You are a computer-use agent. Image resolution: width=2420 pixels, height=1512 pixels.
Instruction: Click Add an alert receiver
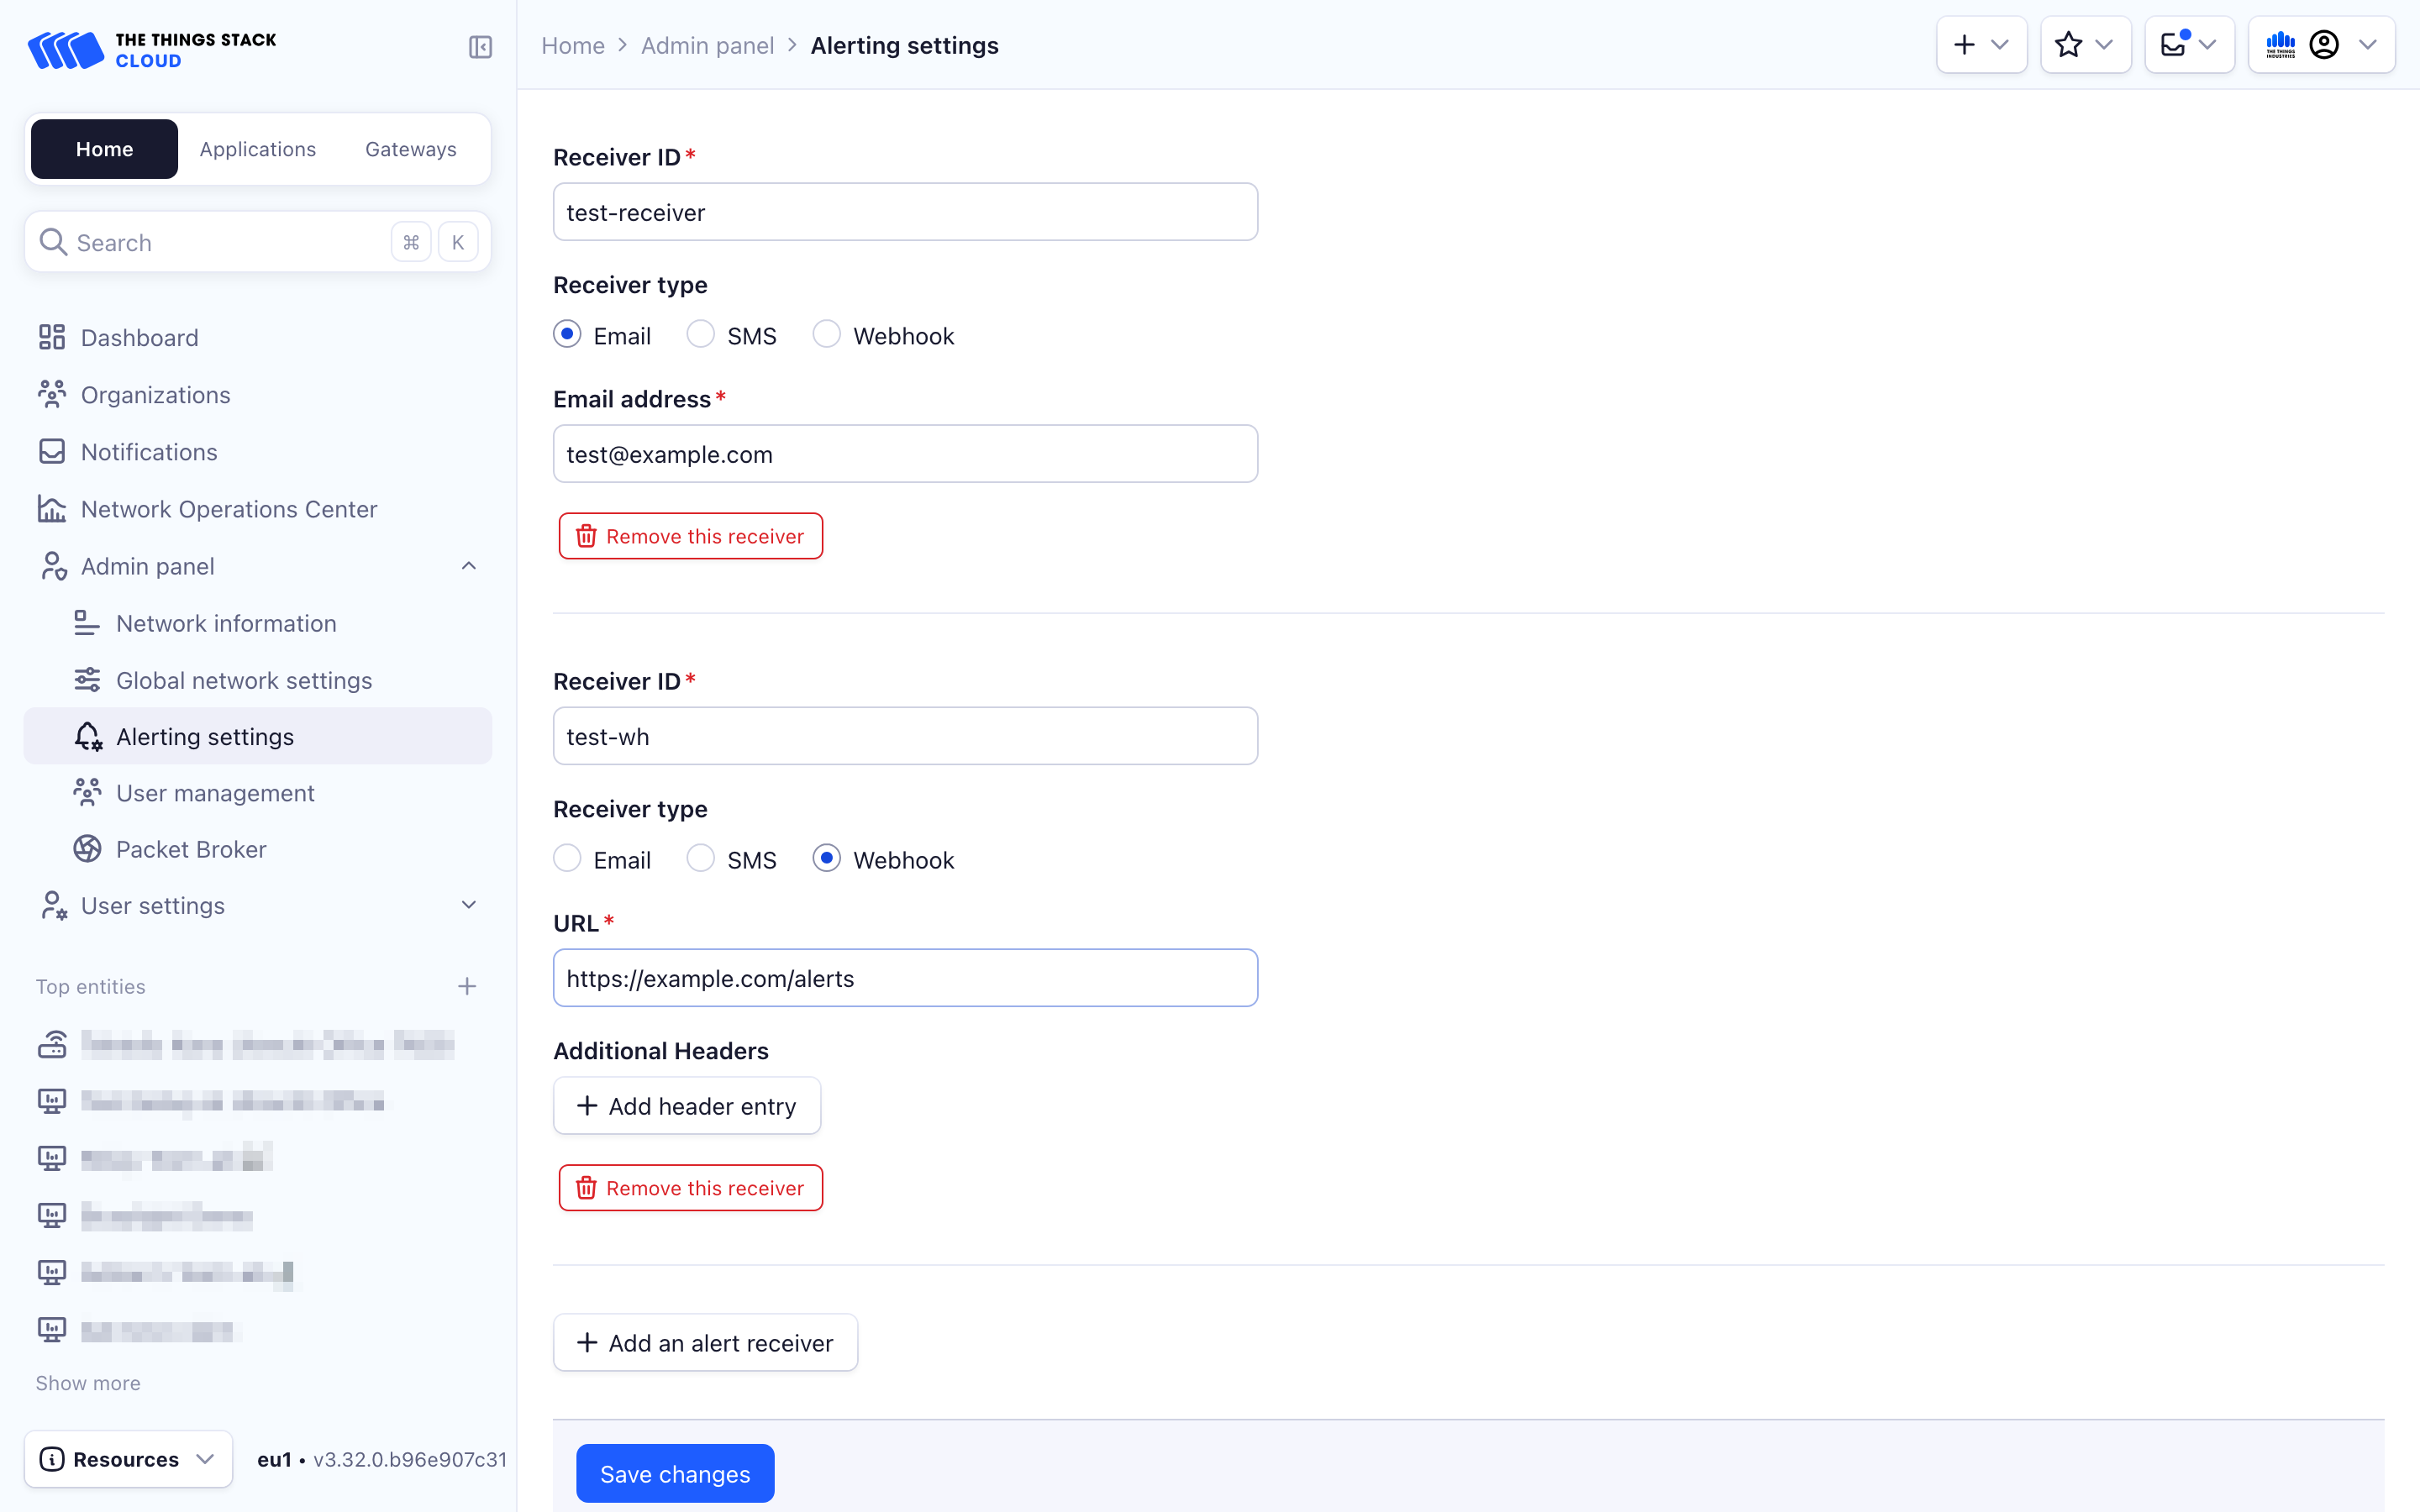pos(704,1342)
